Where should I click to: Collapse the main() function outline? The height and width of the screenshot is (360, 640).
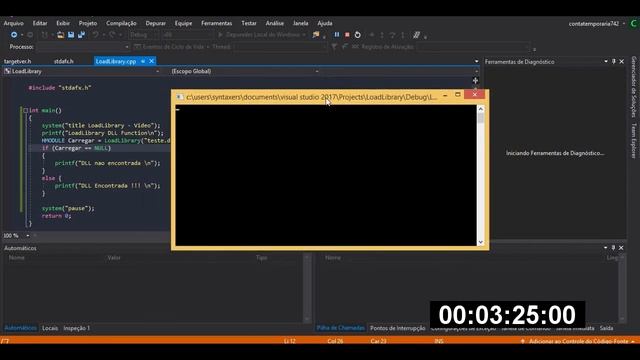coord(25,110)
